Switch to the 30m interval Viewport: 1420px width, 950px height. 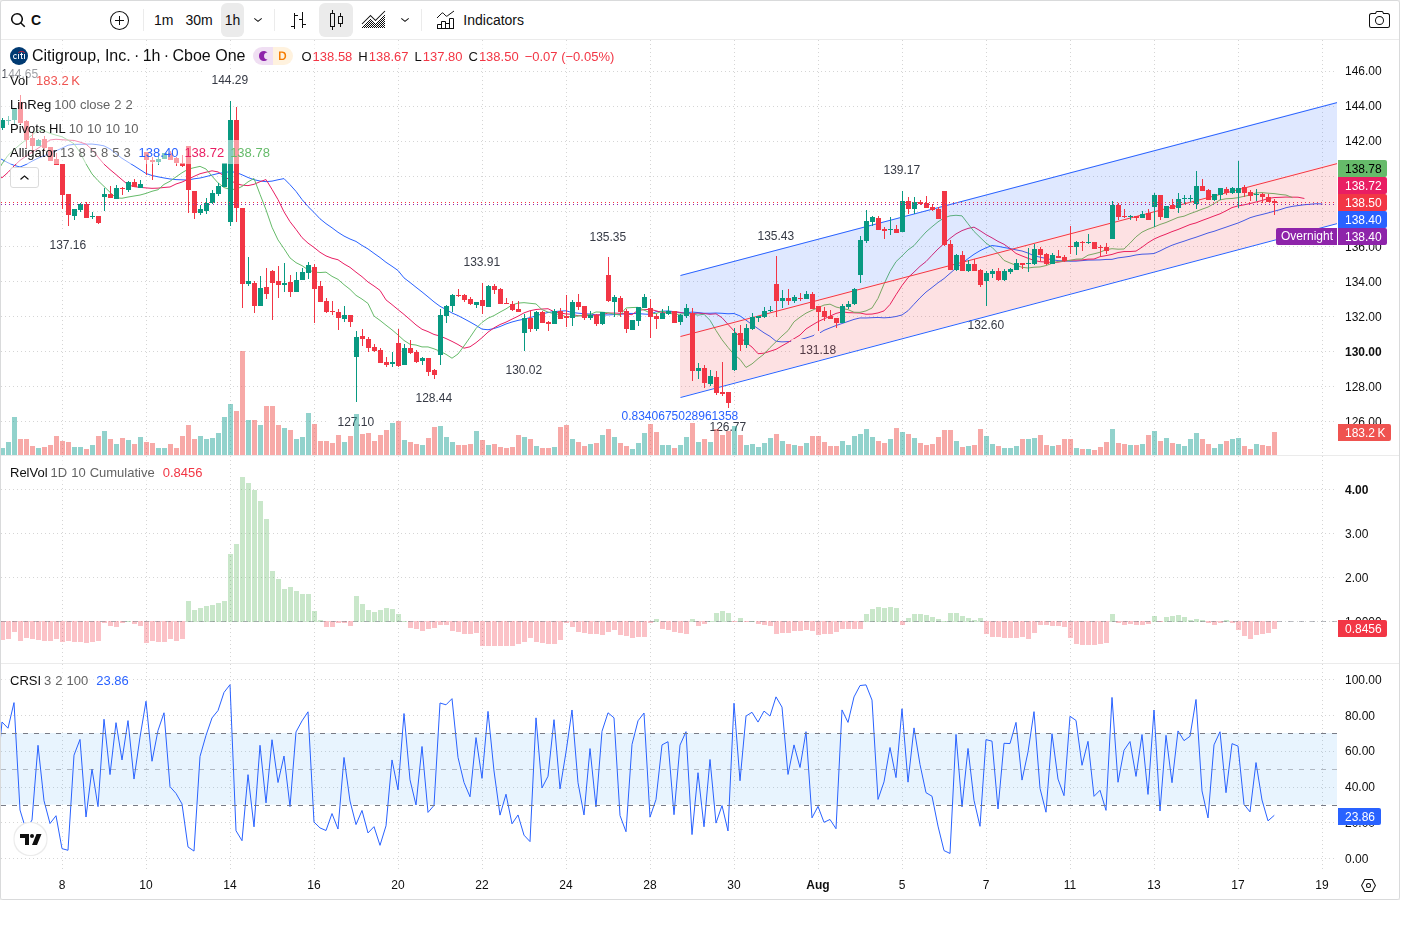point(199,20)
